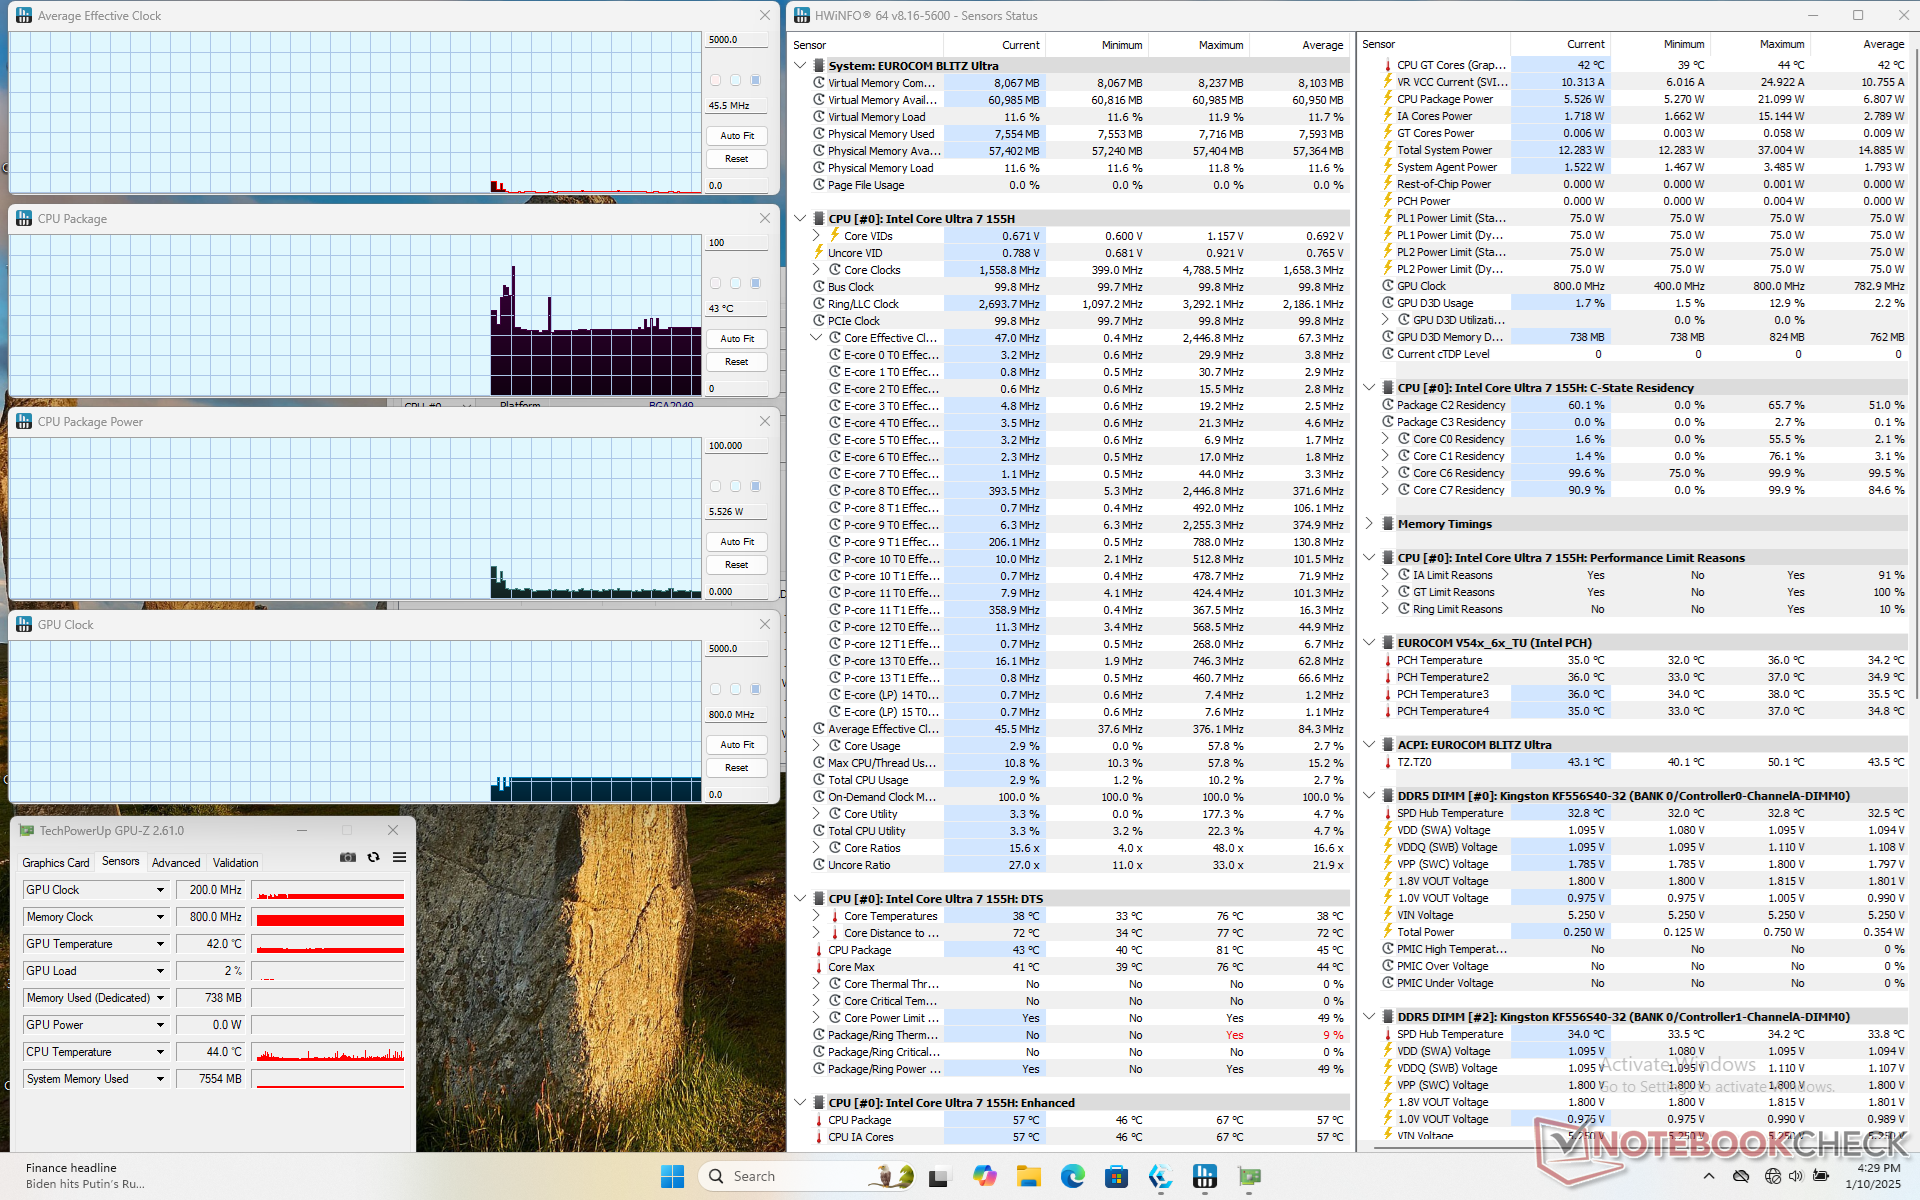Open Task View from the taskbar
The width and height of the screenshot is (1920, 1200).
[x=938, y=1176]
